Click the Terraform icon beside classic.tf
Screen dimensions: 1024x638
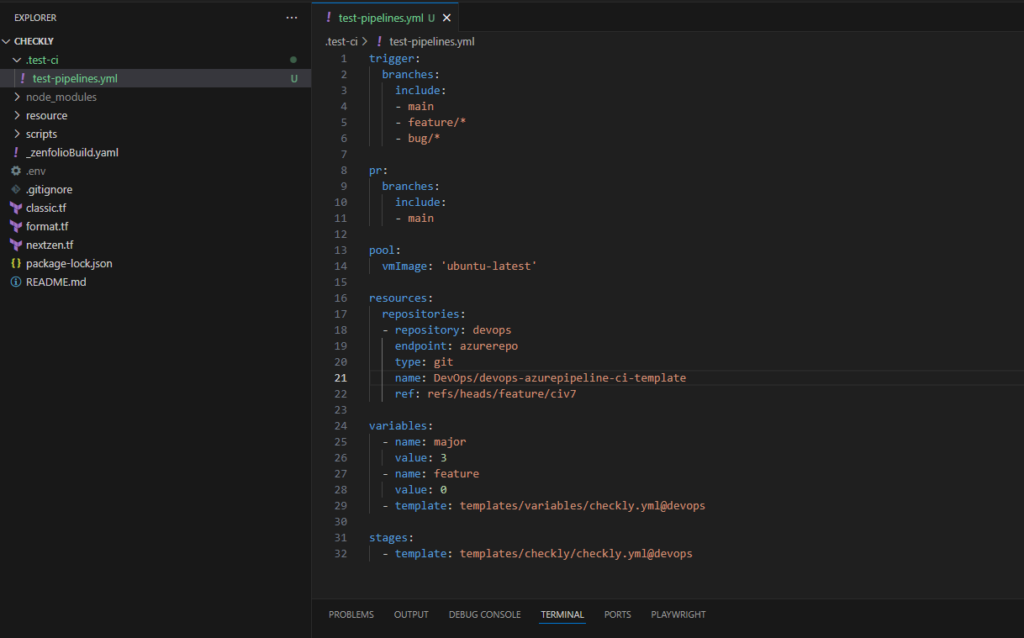coord(16,208)
